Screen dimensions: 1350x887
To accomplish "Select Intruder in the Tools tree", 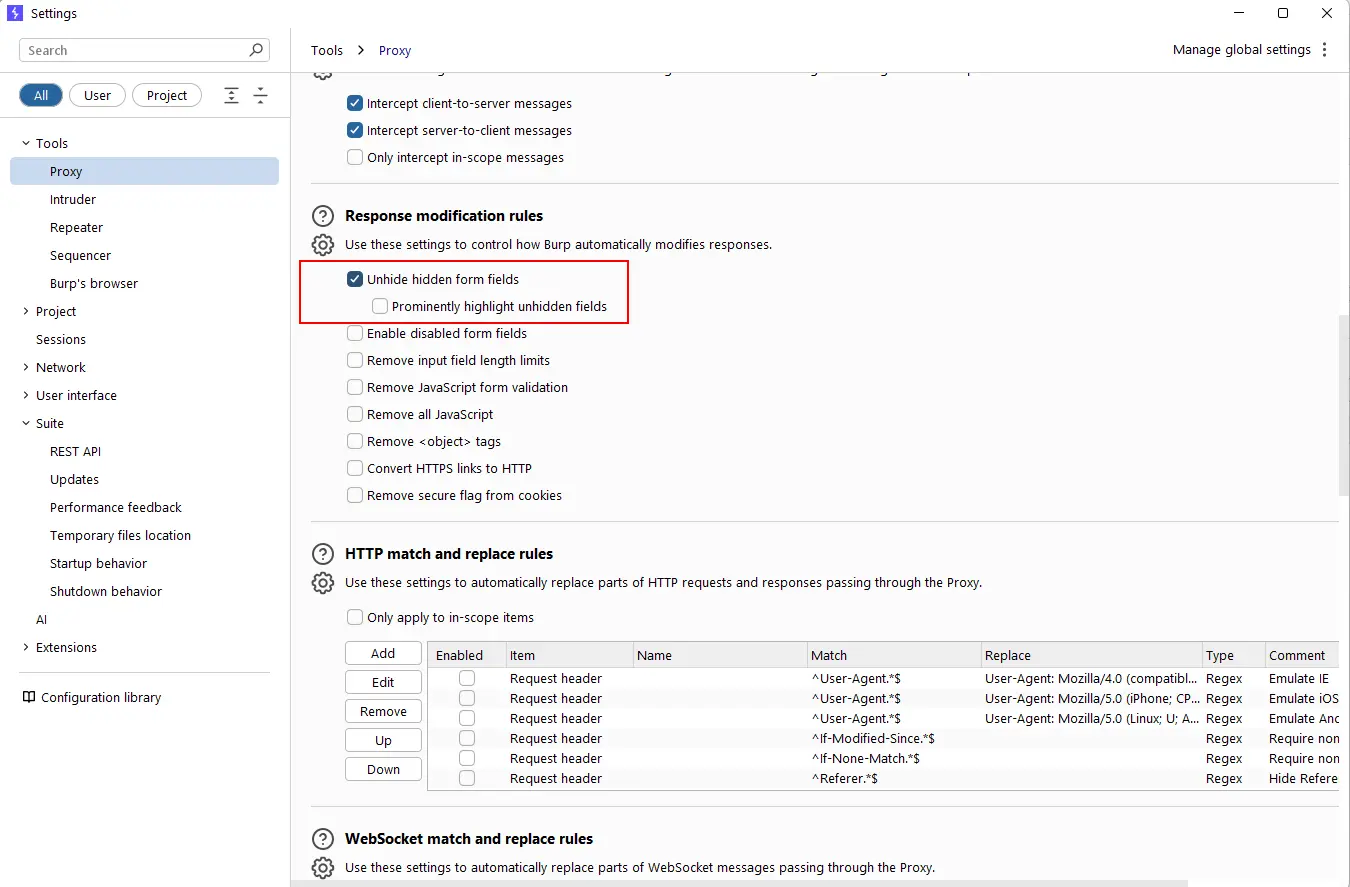I will point(73,200).
